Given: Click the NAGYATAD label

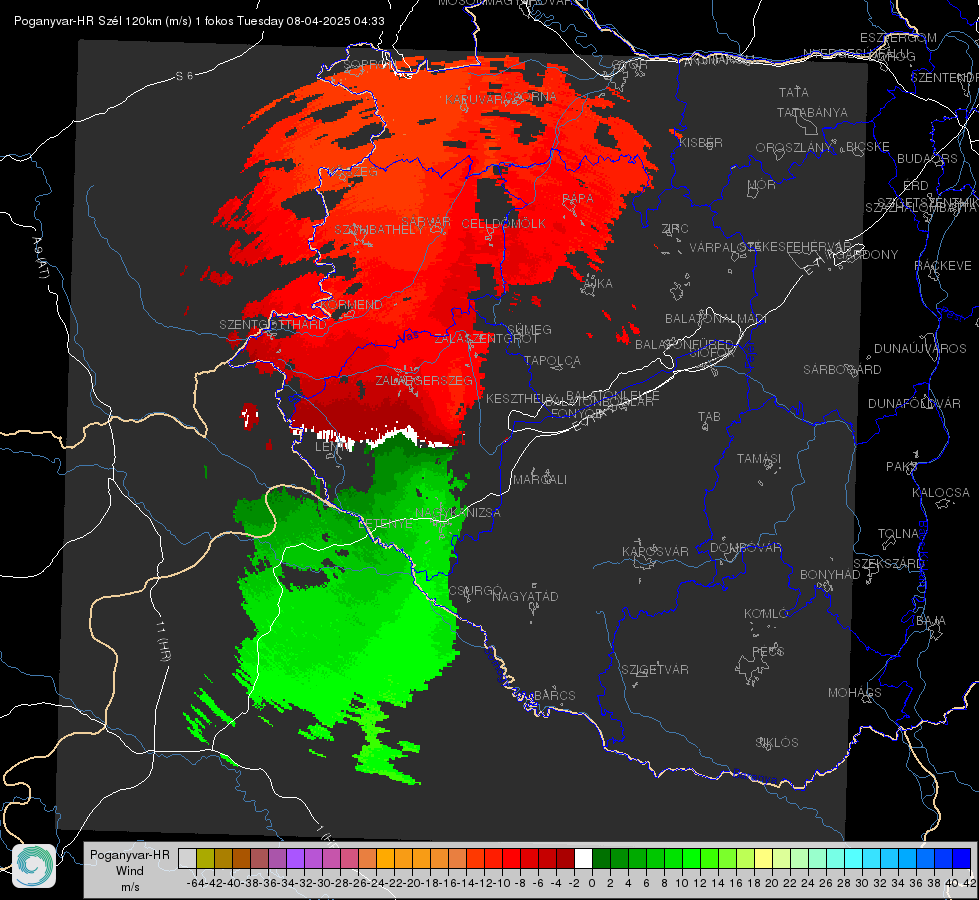Looking at the screenshot, I should (x=525, y=596).
